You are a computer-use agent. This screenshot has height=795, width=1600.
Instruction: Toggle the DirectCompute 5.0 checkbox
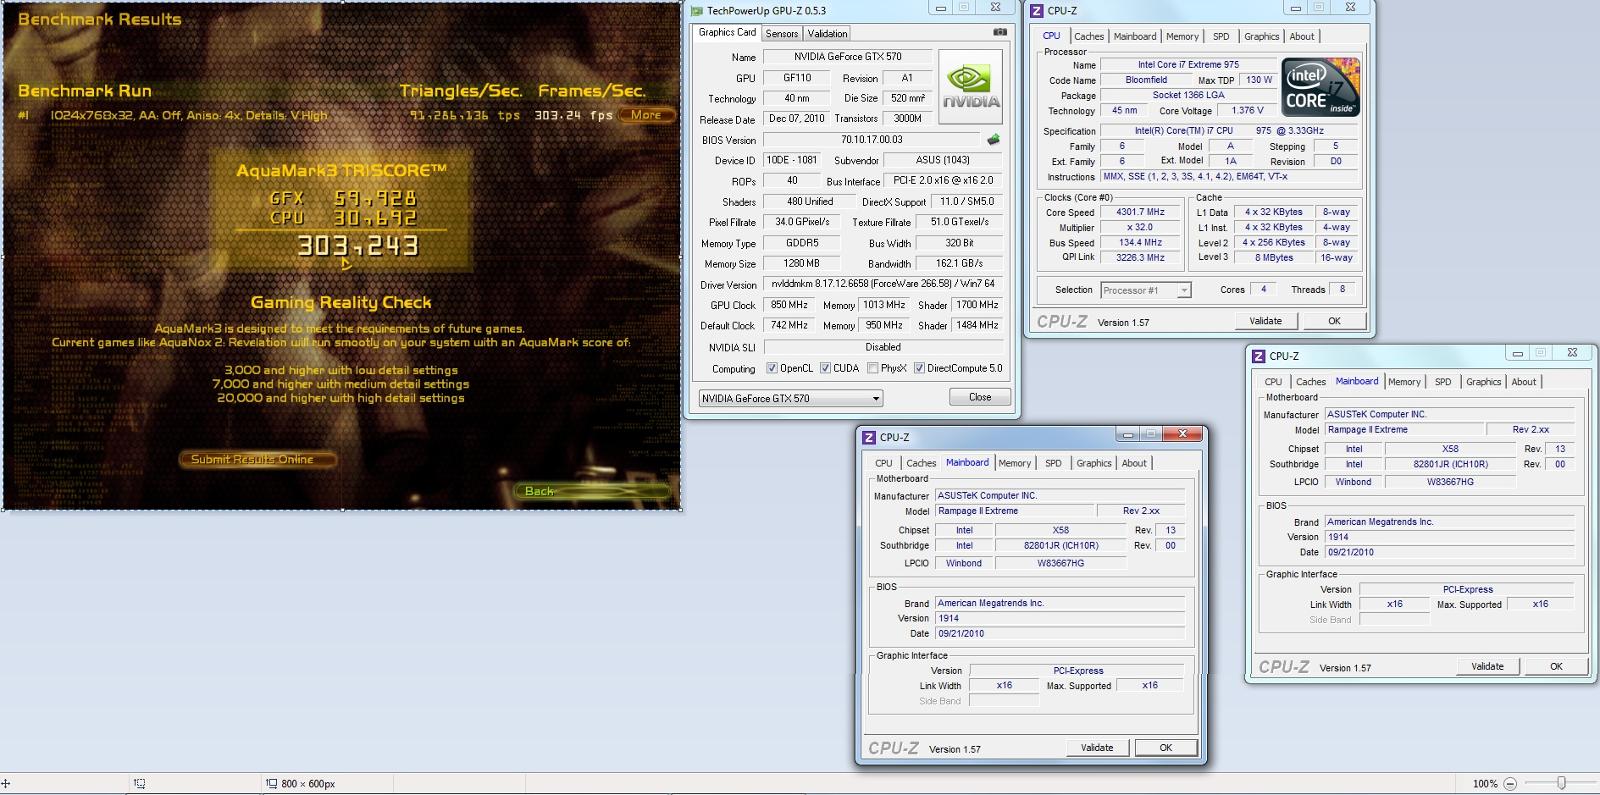point(919,368)
